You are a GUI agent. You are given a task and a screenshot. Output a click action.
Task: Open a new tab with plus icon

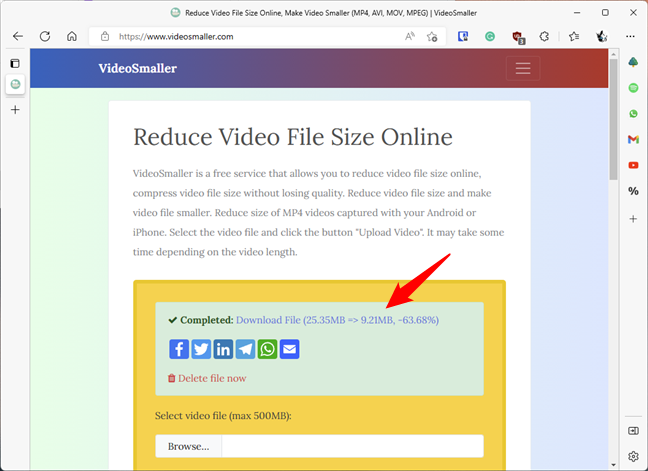tap(15, 109)
